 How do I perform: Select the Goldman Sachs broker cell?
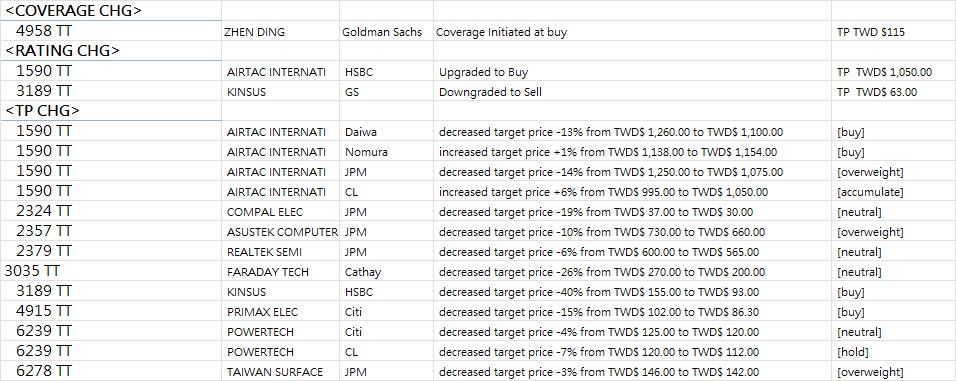pos(386,32)
